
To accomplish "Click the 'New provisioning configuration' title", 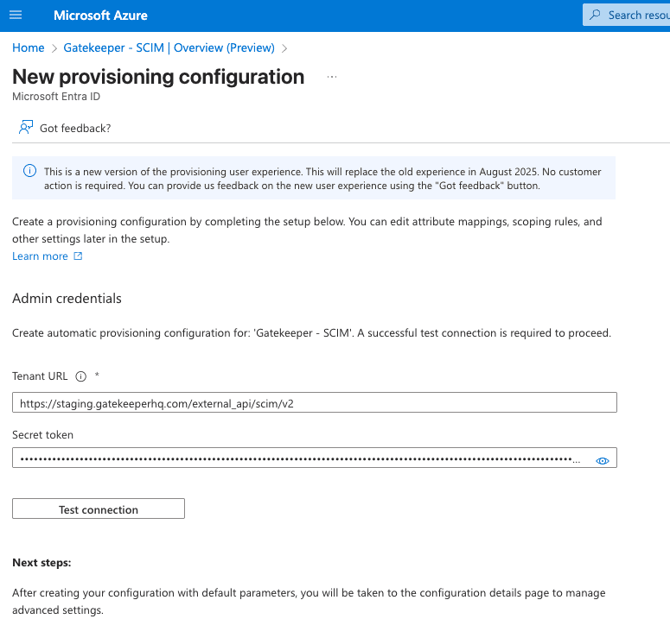I will [x=158, y=77].
